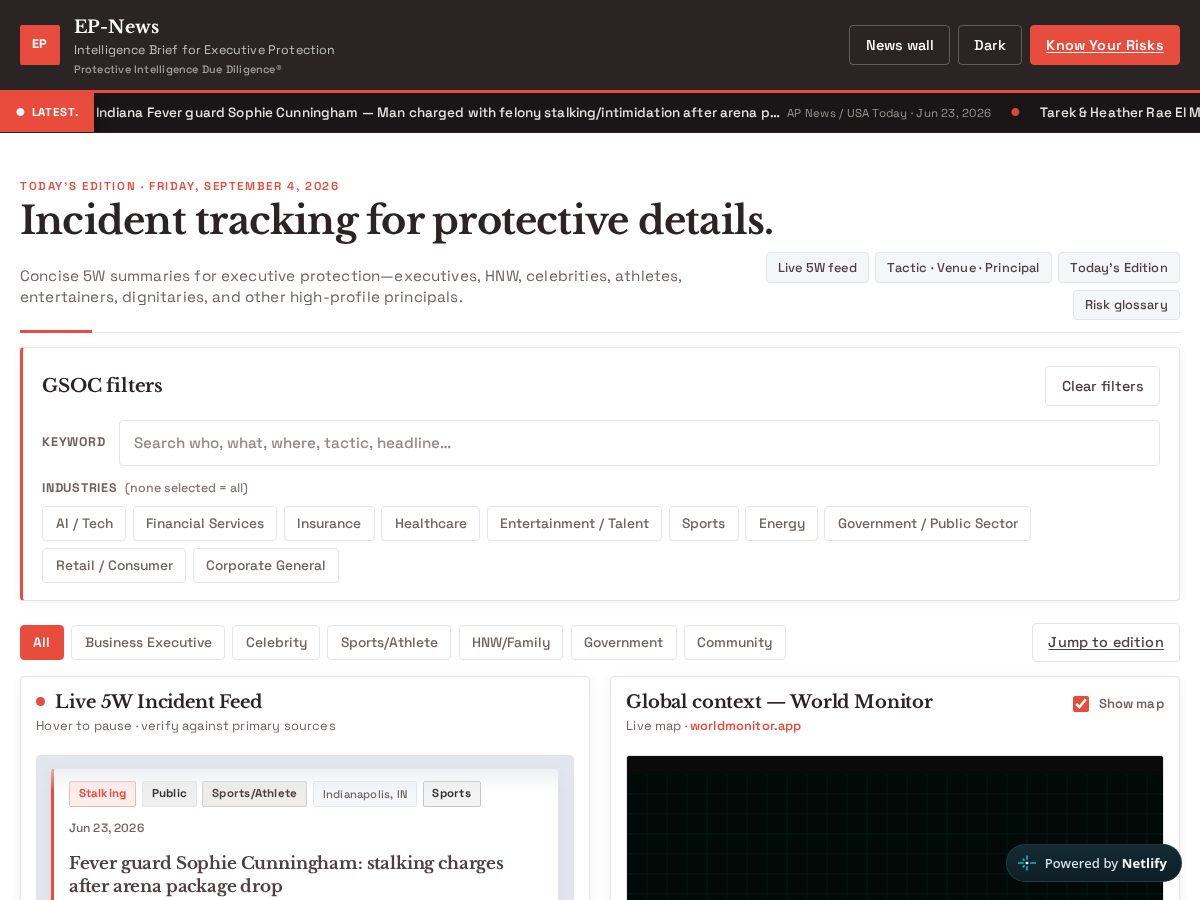Viewport: 1200px width, 900px height.
Task: Click the Stalking tag on incident card
Action: 102,793
